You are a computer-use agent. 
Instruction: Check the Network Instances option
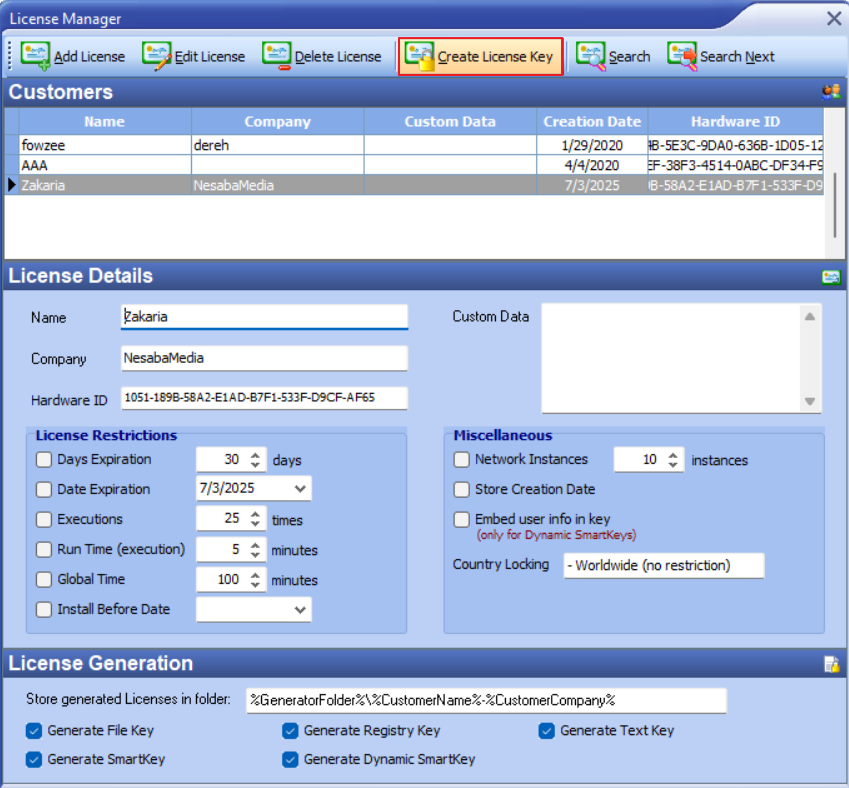[x=461, y=460]
